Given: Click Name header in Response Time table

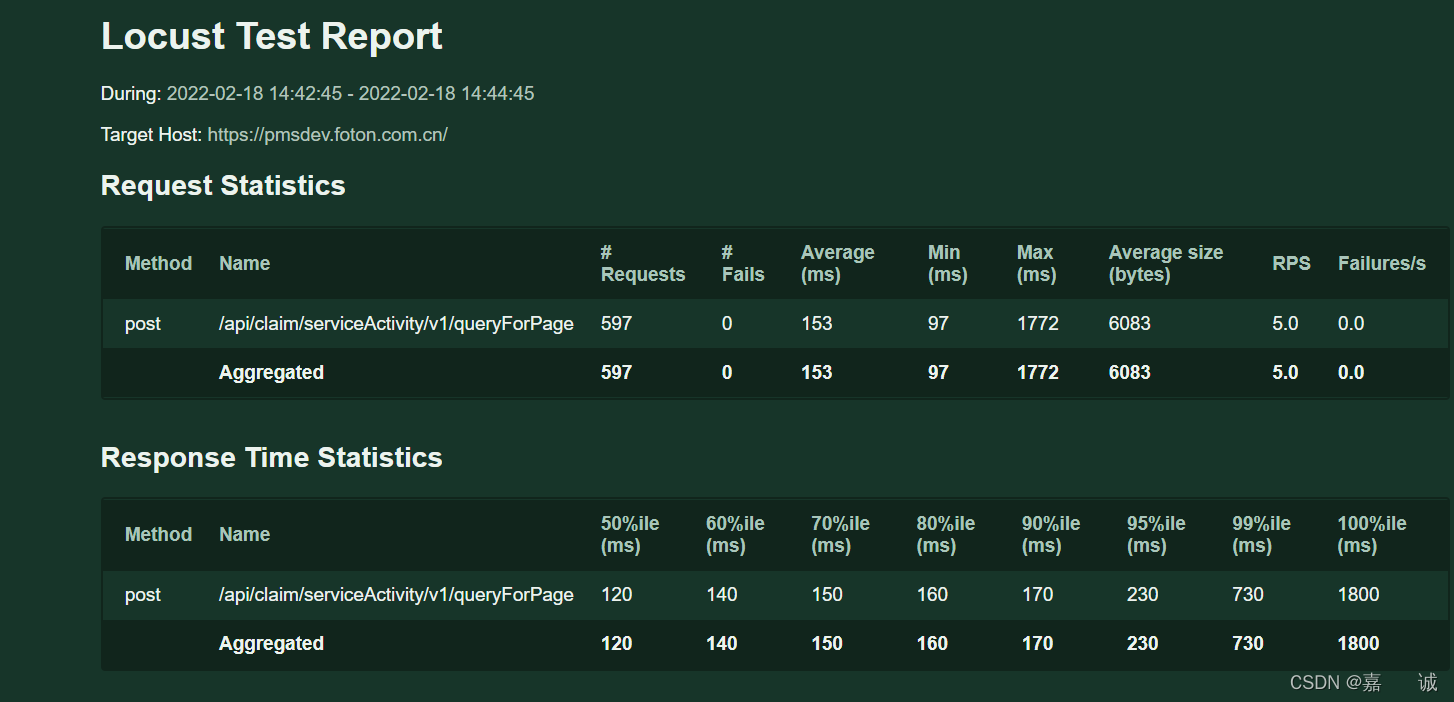Looking at the screenshot, I should pyautogui.click(x=245, y=534).
